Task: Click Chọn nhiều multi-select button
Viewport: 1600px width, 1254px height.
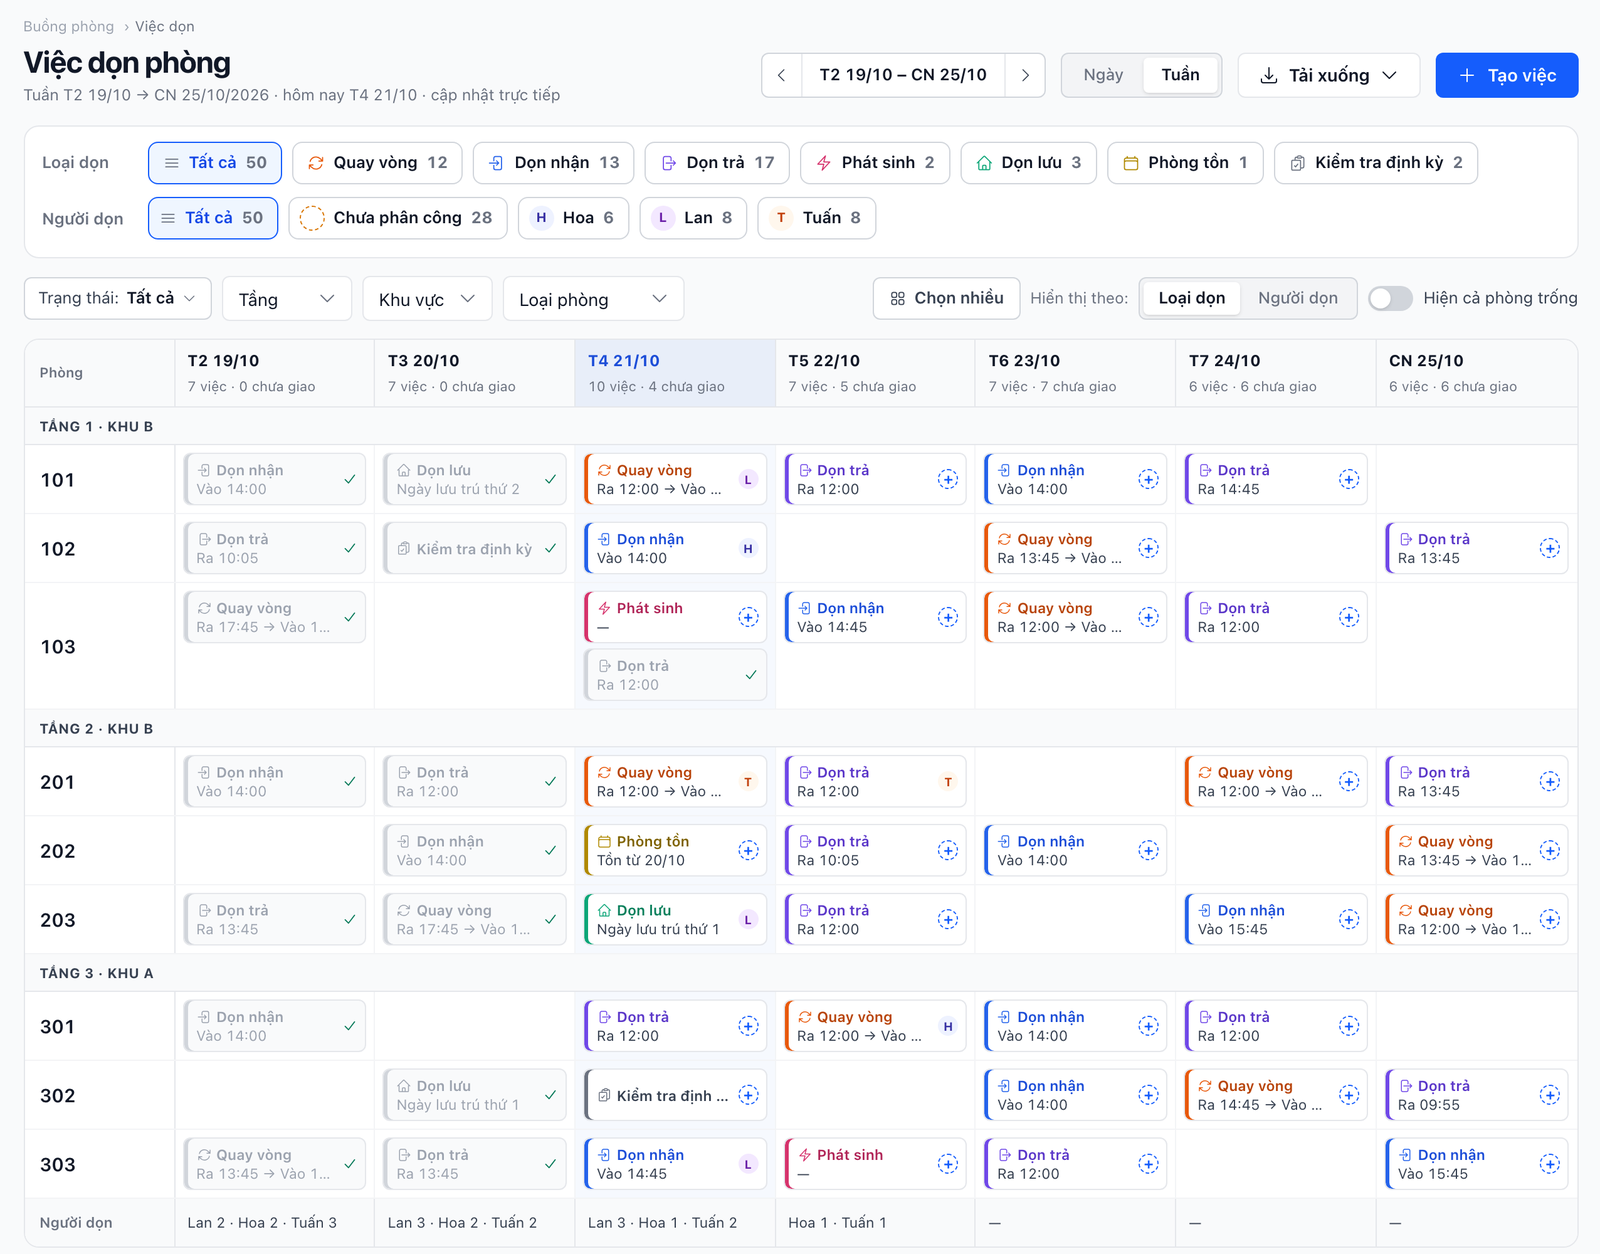Action: 946,298
